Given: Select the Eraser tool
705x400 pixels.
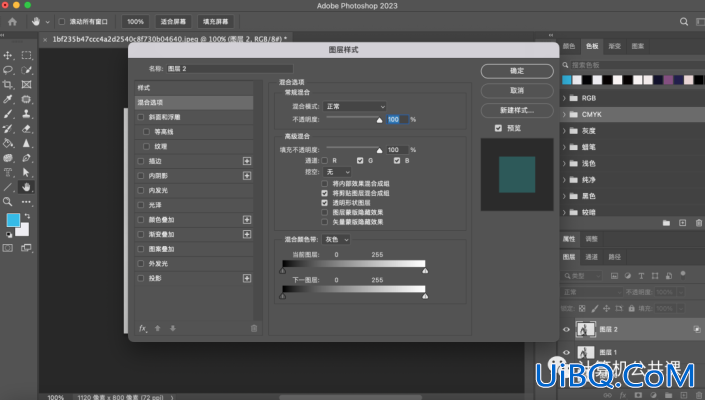Looking at the screenshot, I should pos(27,129).
